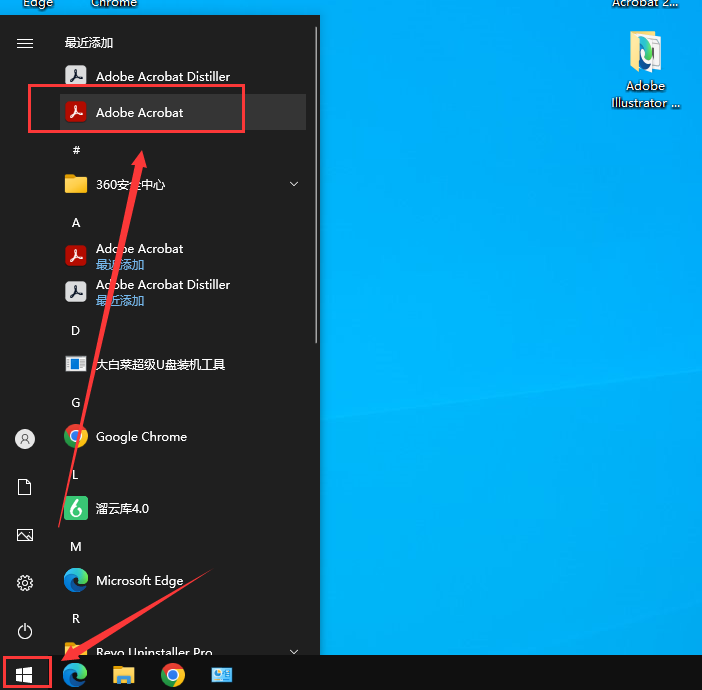This screenshot has height=690, width=702.
Task: Click the Windows Start button
Action: click(x=25, y=675)
